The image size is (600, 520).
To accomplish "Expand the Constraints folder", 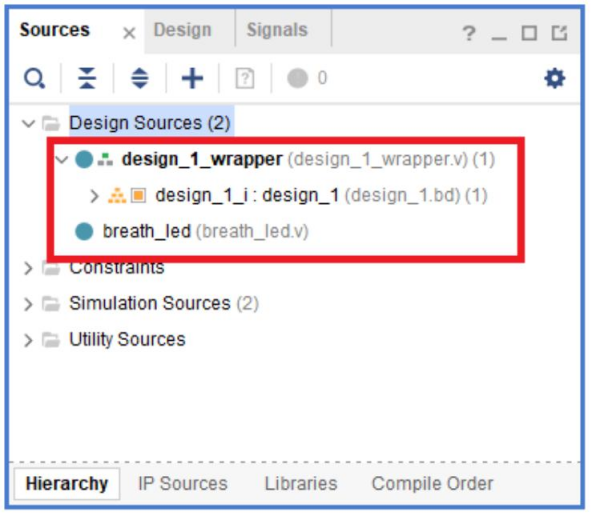I will tap(28, 268).
